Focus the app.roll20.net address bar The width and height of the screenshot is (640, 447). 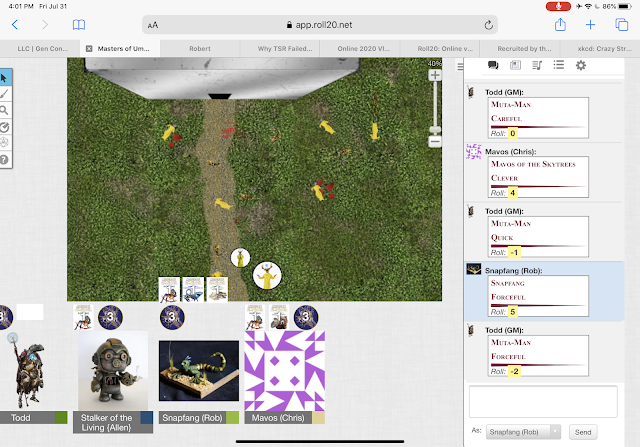(320, 25)
